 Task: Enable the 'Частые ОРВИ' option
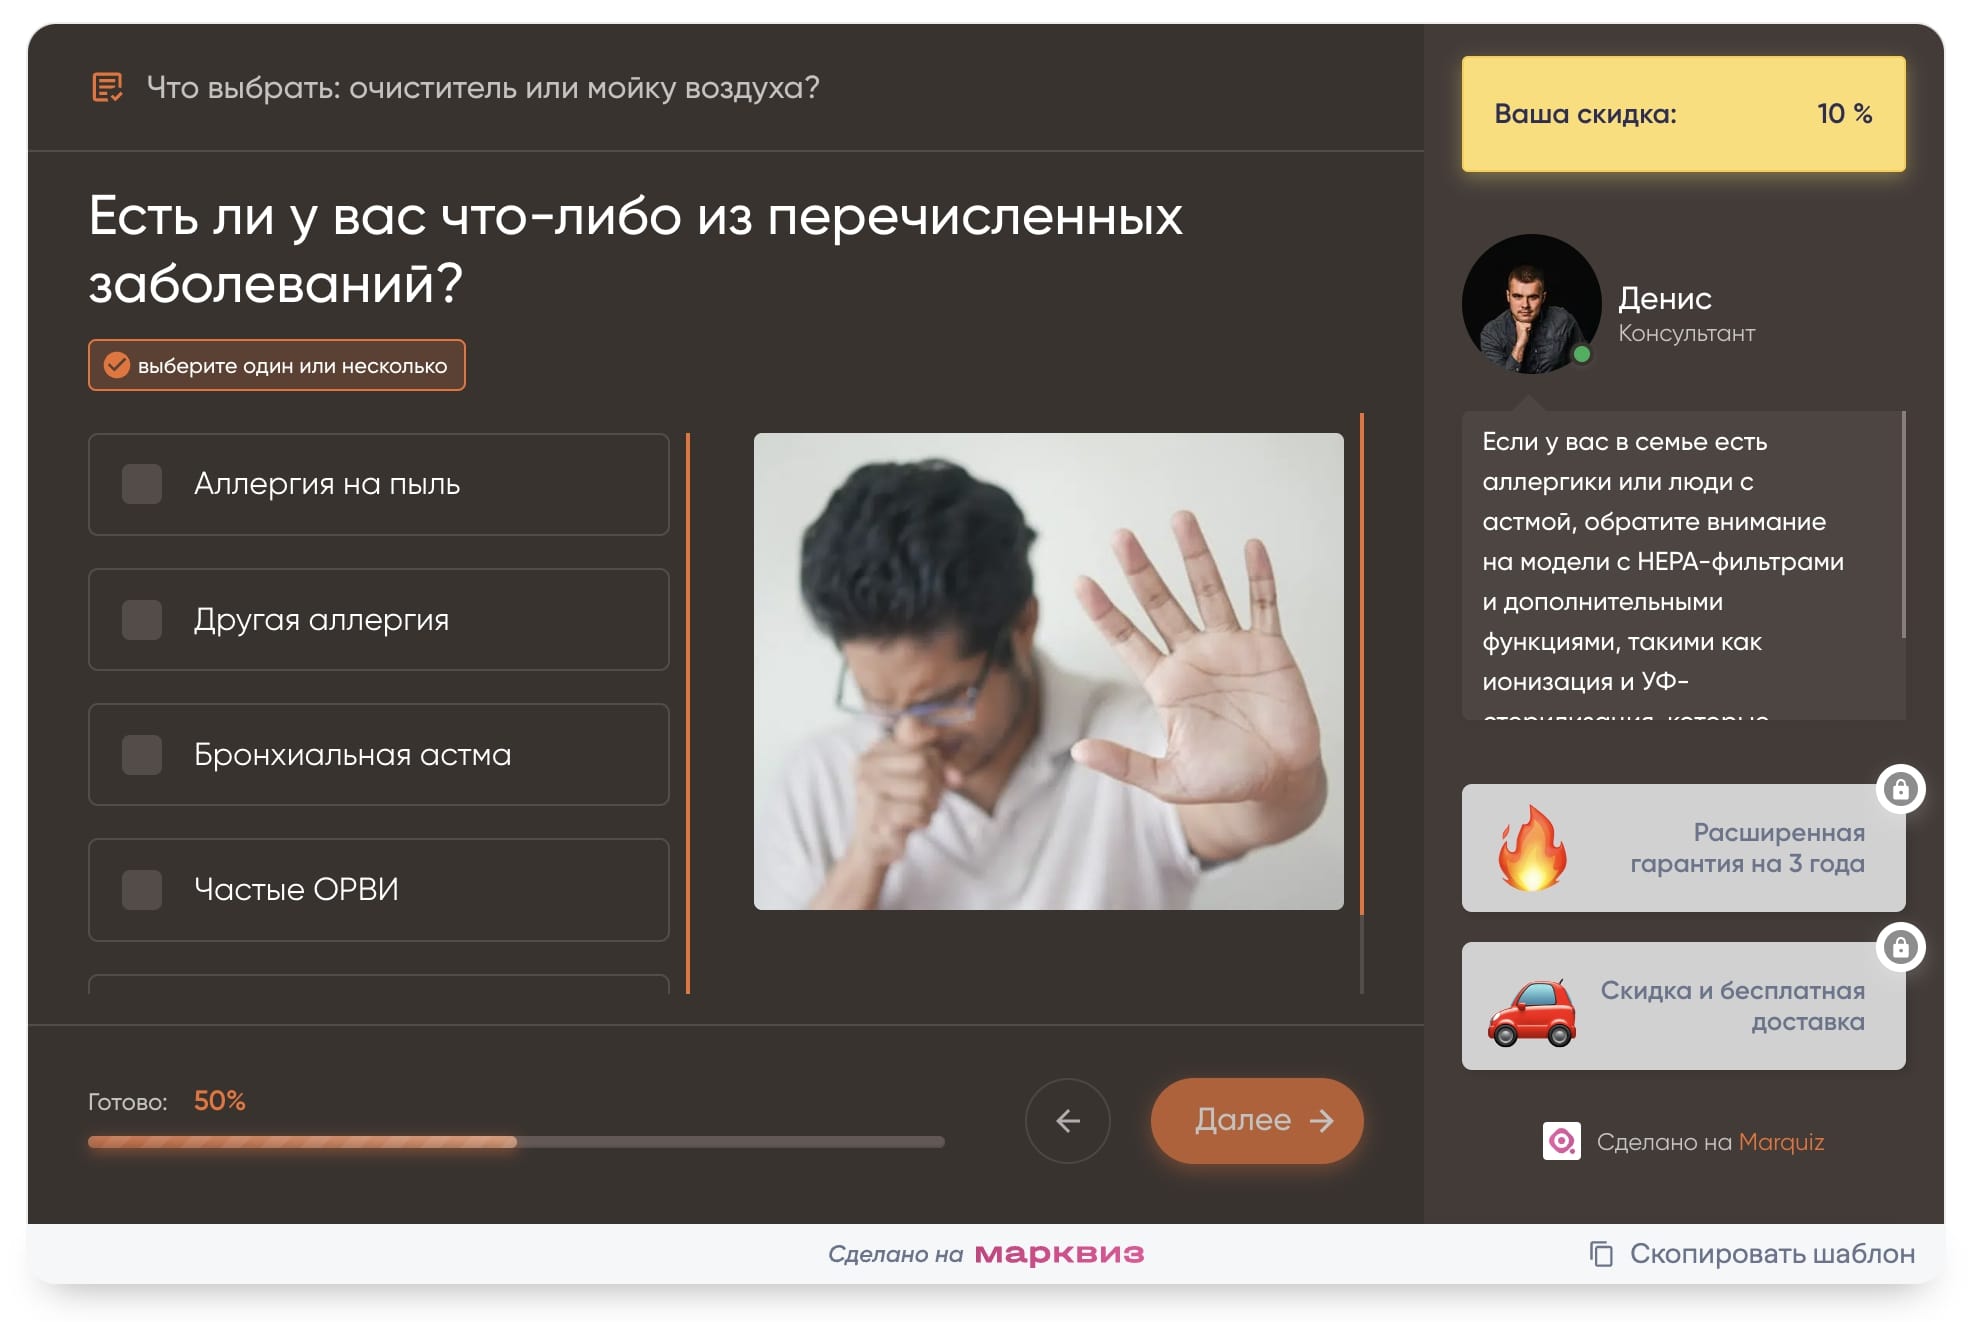[x=140, y=890]
